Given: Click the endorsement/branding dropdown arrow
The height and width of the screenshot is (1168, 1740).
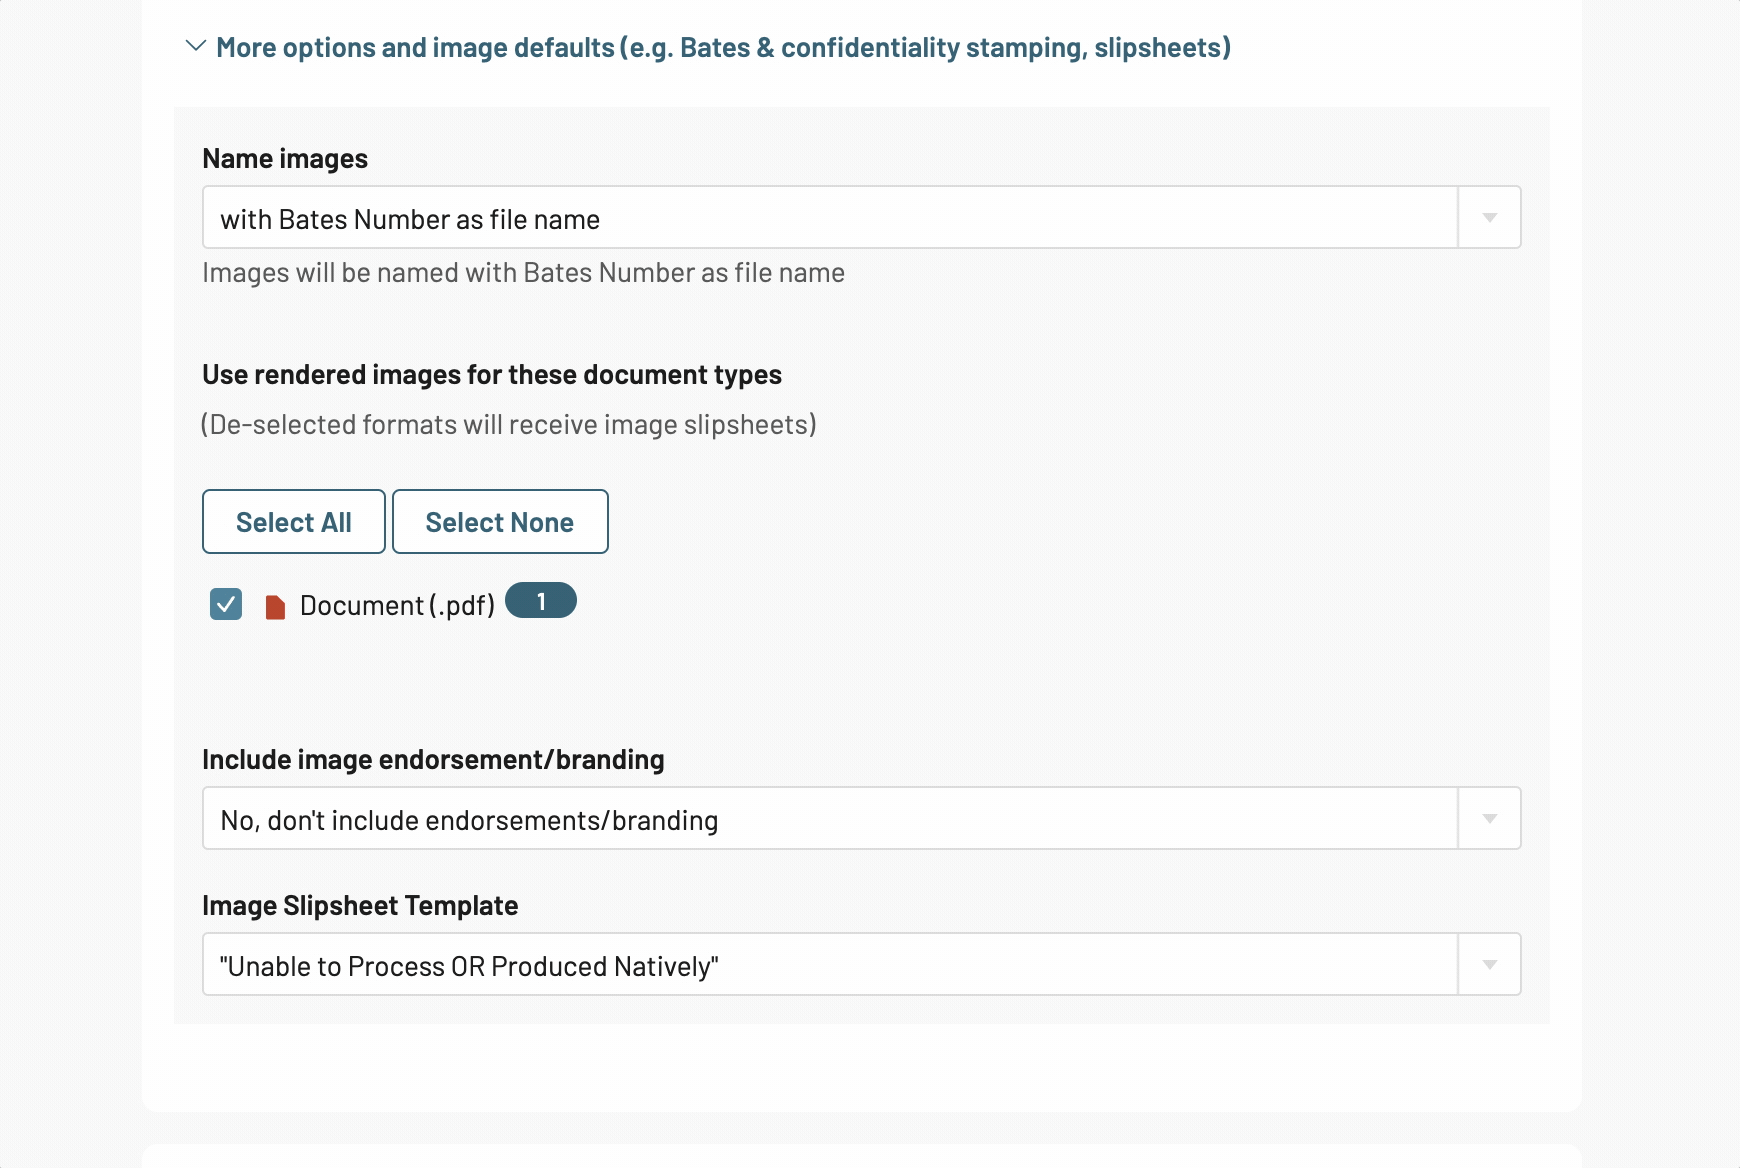Looking at the screenshot, I should [x=1489, y=819].
